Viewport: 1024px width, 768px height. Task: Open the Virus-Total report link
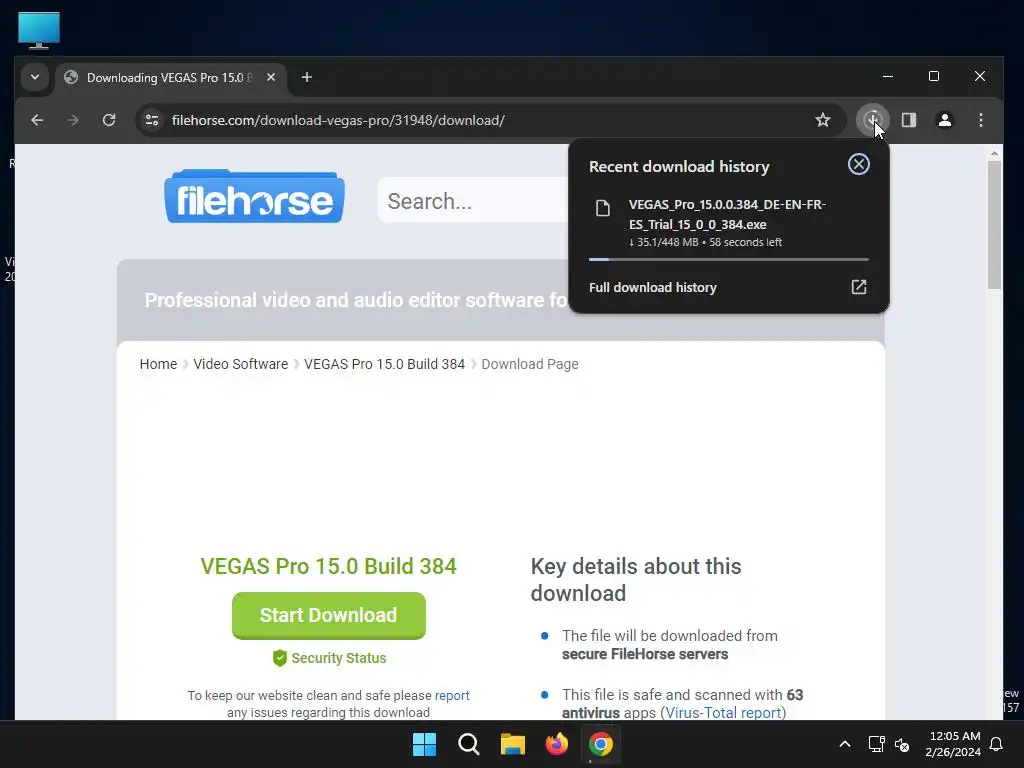(723, 712)
